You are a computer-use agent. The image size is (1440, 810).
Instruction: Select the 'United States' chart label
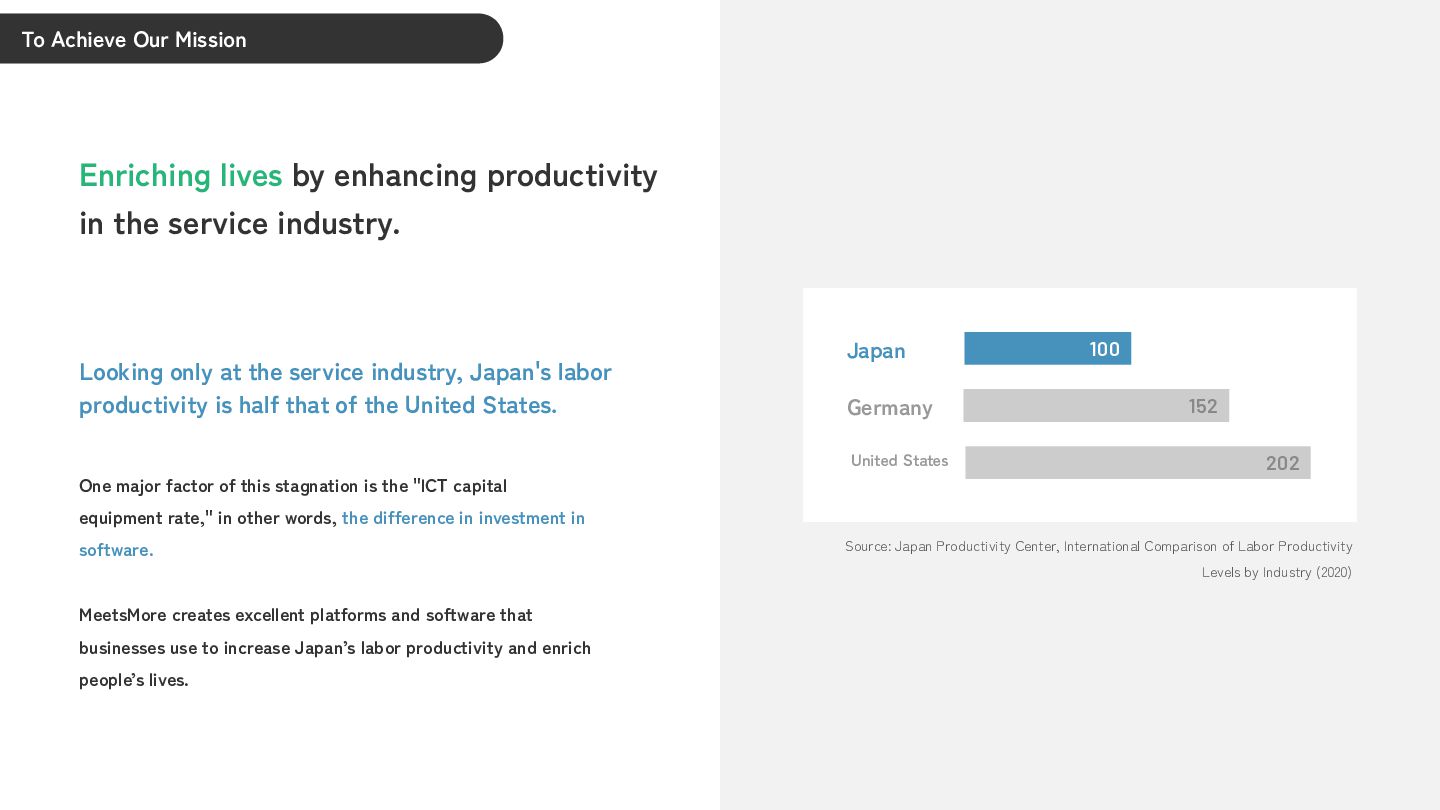(x=899, y=461)
